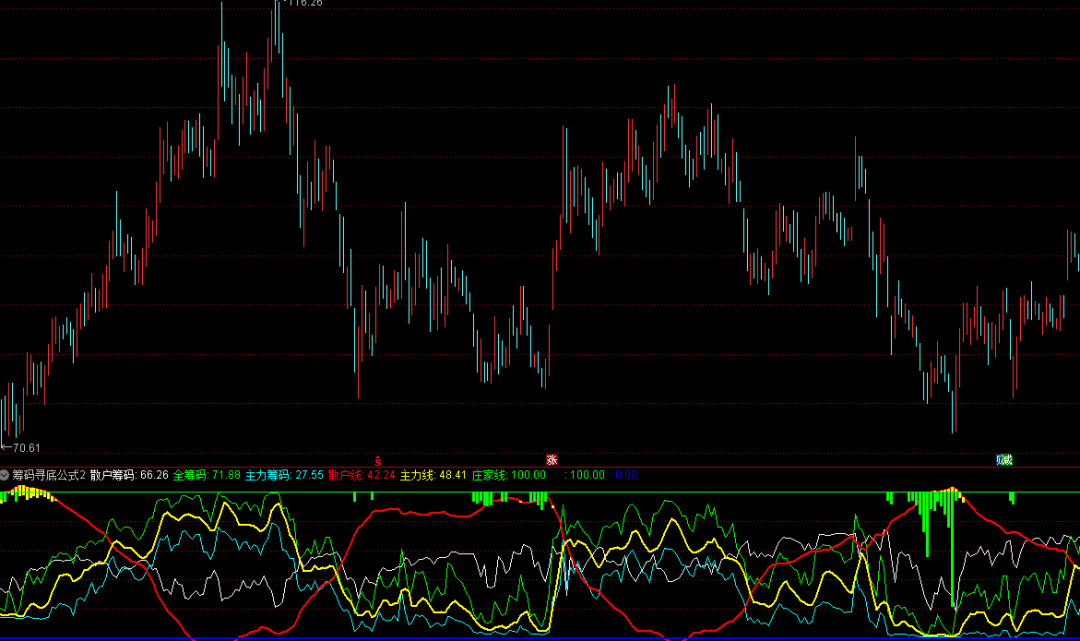Click the blue baseline at indicator bottom
This screenshot has width=1080, height=641.
pos(540,637)
